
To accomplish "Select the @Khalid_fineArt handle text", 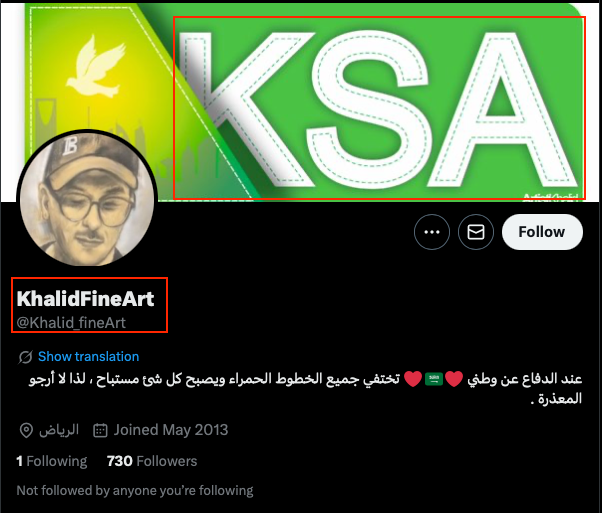I will click(x=71, y=323).
